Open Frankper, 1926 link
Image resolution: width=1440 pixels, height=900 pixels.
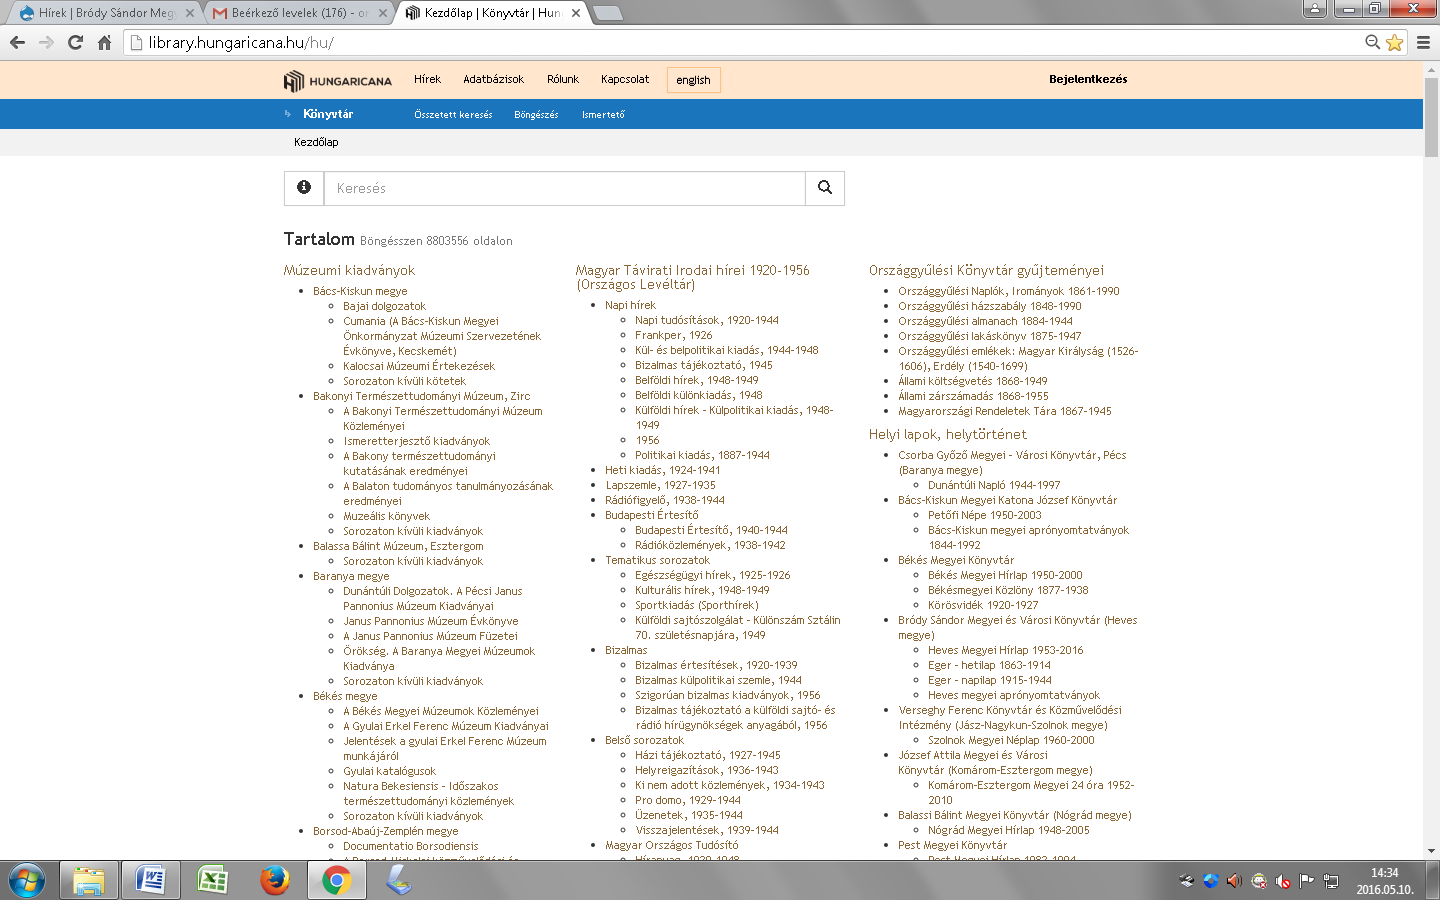(x=674, y=335)
